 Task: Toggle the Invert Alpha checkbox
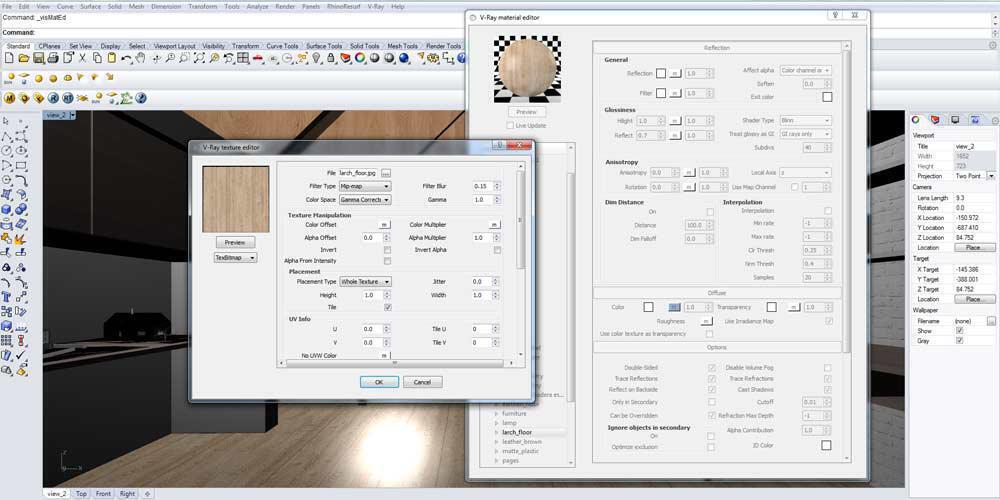(497, 250)
